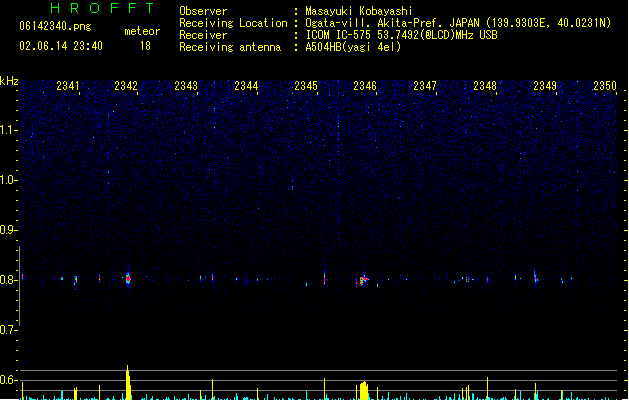Click the Receiving antenna label
Screen dimensions: 629x400
(230, 47)
